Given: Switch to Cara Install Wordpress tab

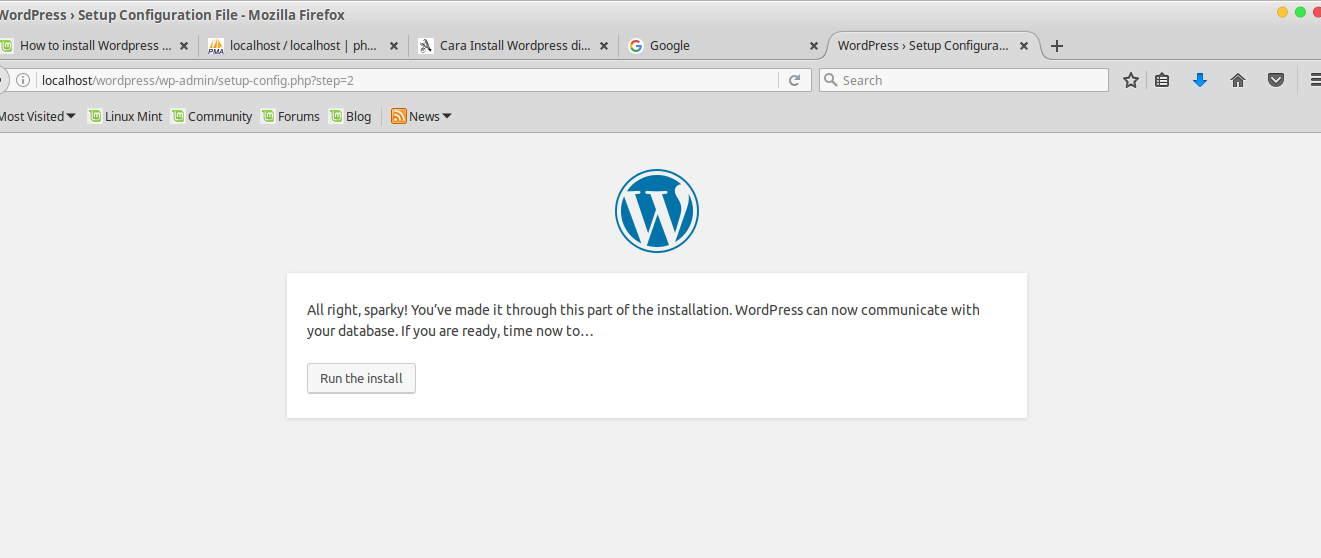Looking at the screenshot, I should click(513, 45).
